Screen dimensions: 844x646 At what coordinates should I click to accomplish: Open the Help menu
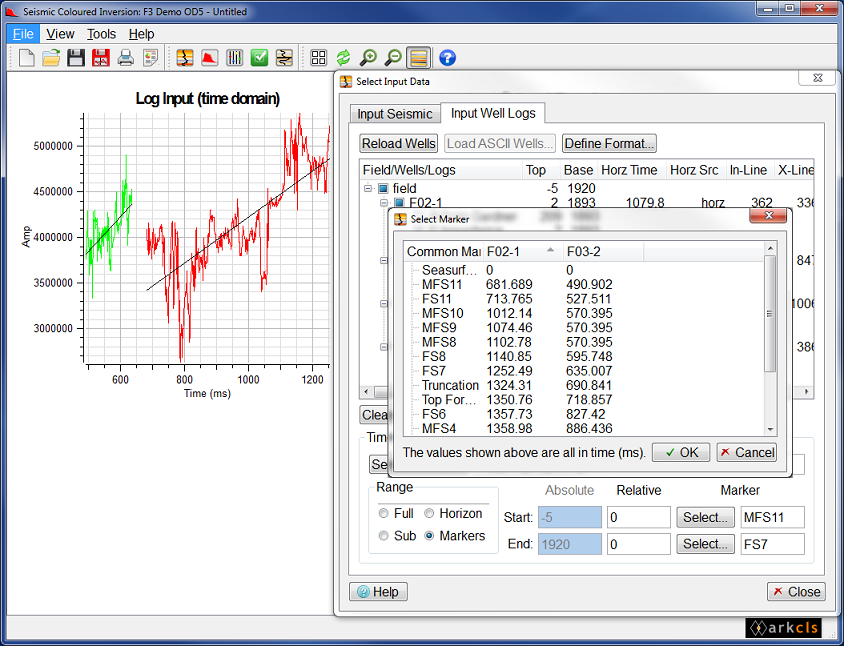pyautogui.click(x=142, y=34)
